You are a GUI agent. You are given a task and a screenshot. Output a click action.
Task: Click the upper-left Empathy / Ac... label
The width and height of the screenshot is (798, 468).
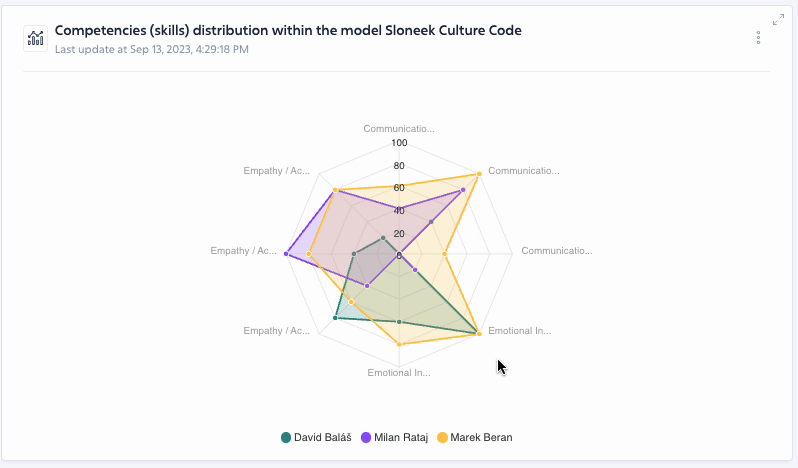tap(277, 170)
